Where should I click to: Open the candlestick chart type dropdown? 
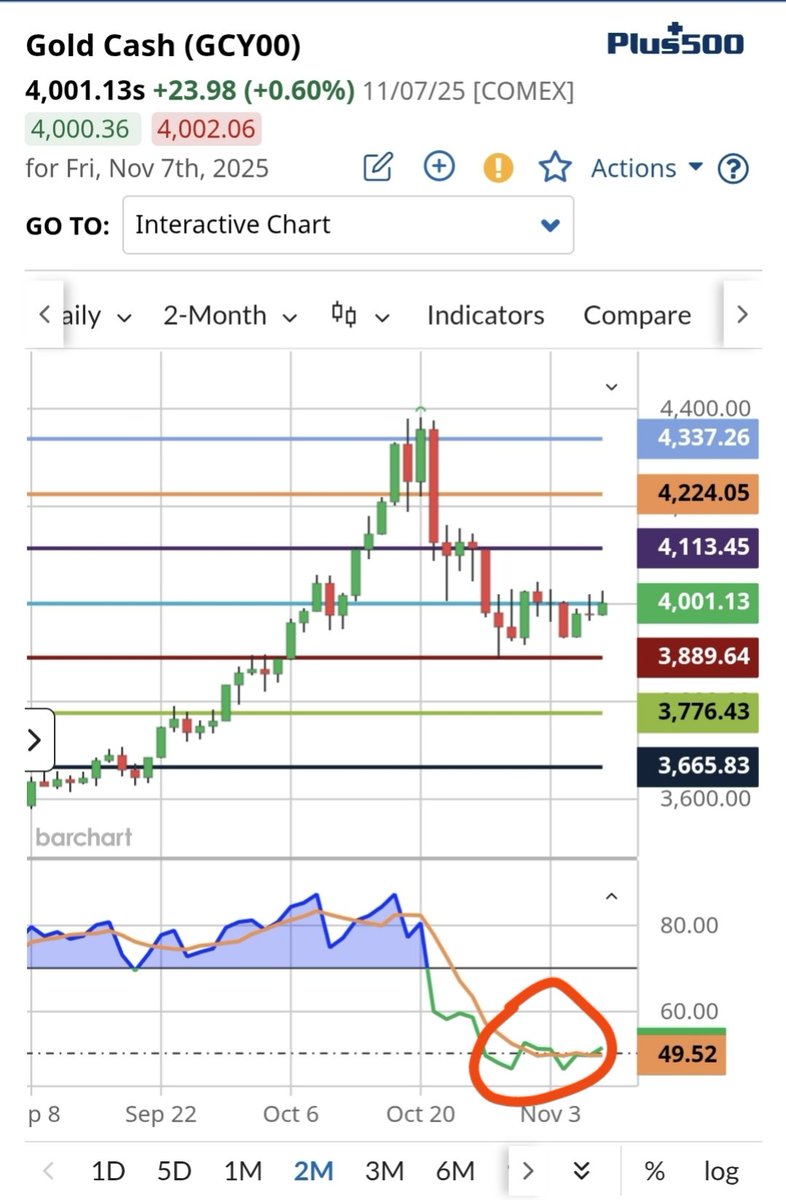pos(359,316)
